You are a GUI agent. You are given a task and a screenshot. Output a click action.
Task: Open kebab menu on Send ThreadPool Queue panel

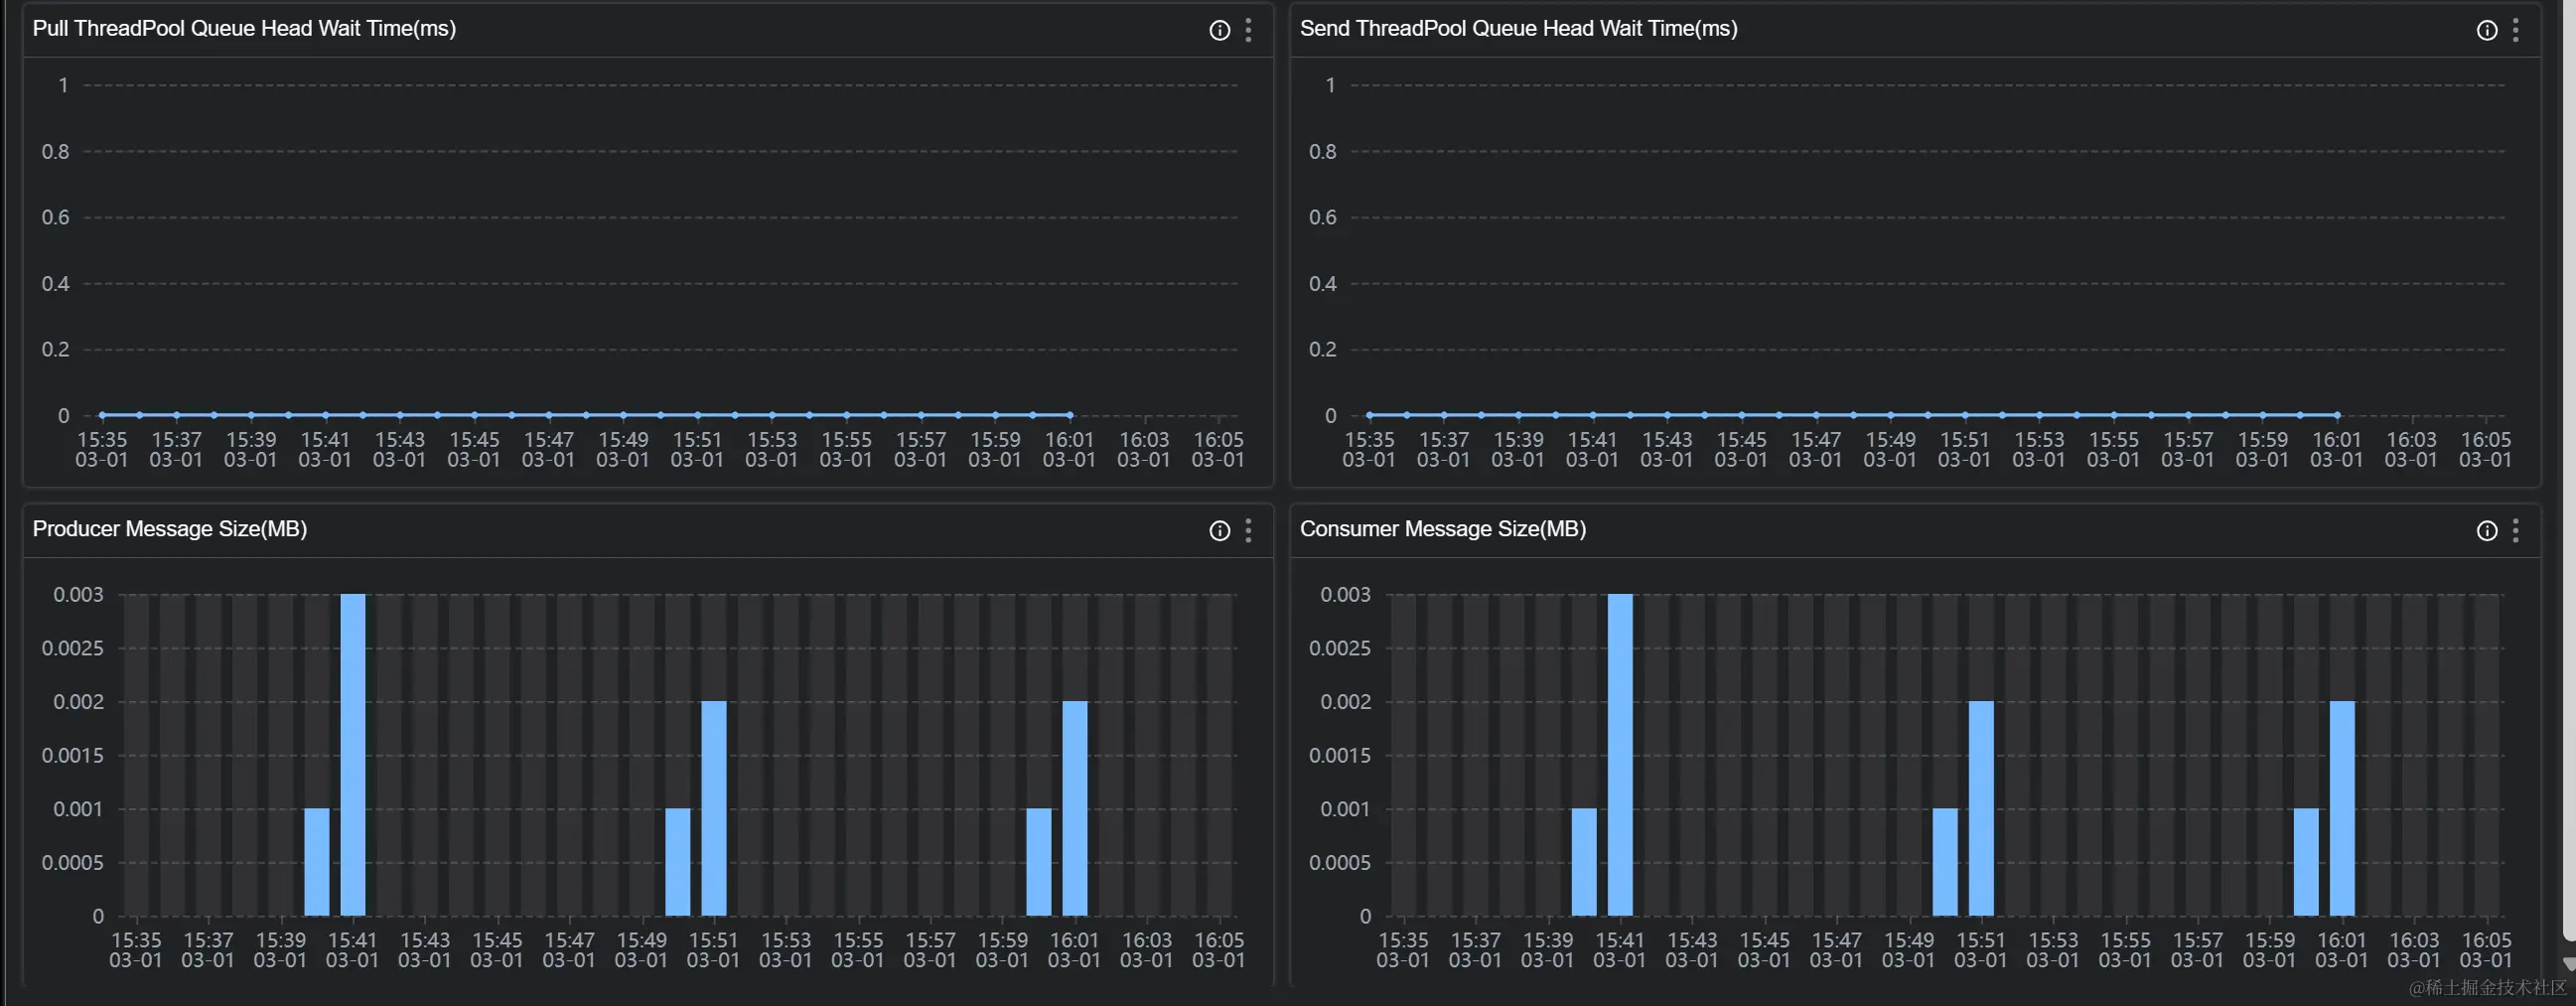tap(2515, 30)
